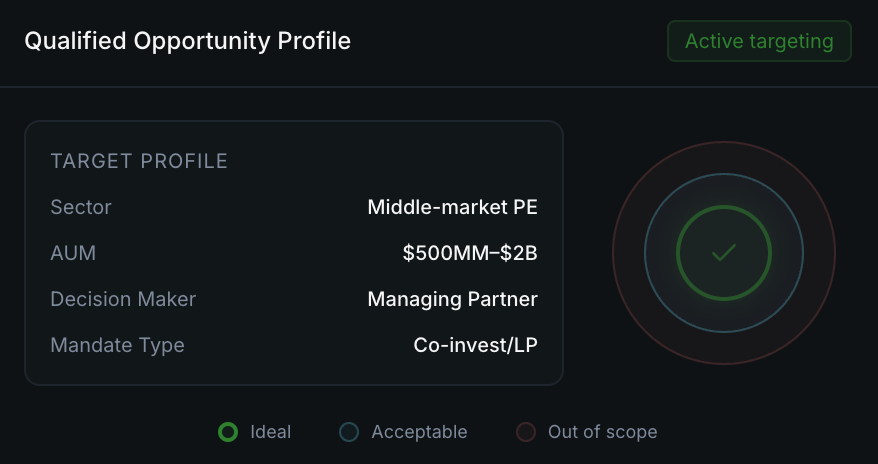Click the Mandate Type field label
This screenshot has height=464, width=878.
coord(117,345)
